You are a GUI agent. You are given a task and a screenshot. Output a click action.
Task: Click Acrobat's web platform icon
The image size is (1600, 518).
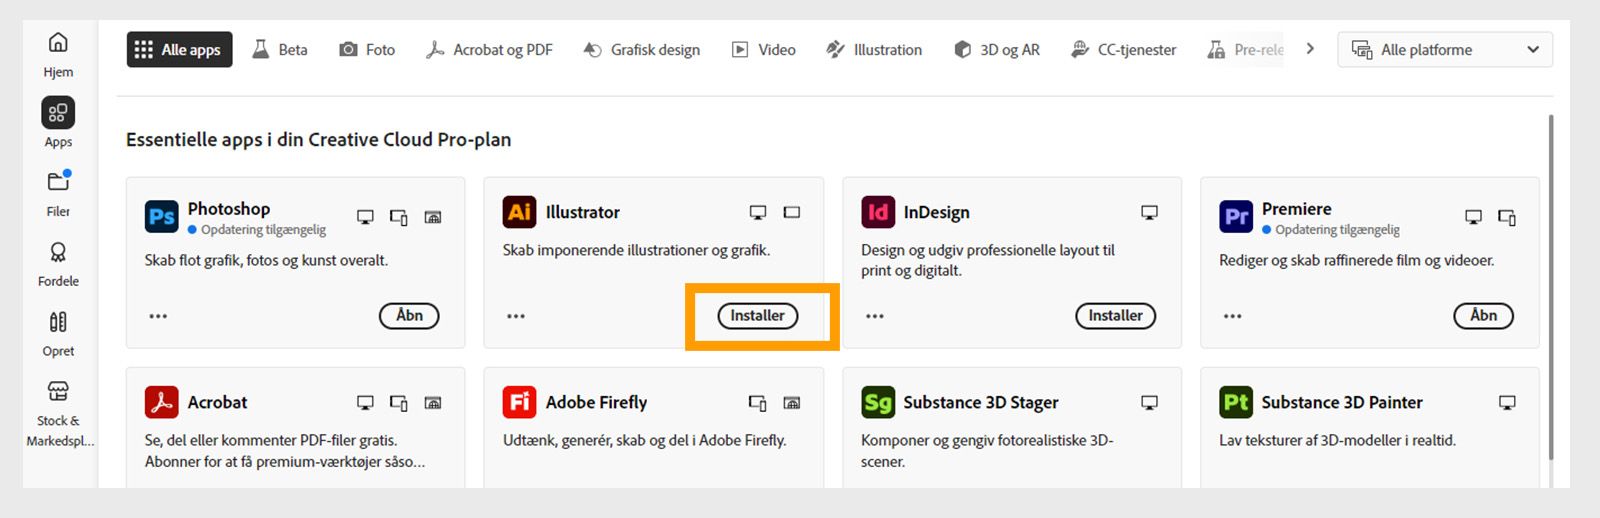point(433,403)
